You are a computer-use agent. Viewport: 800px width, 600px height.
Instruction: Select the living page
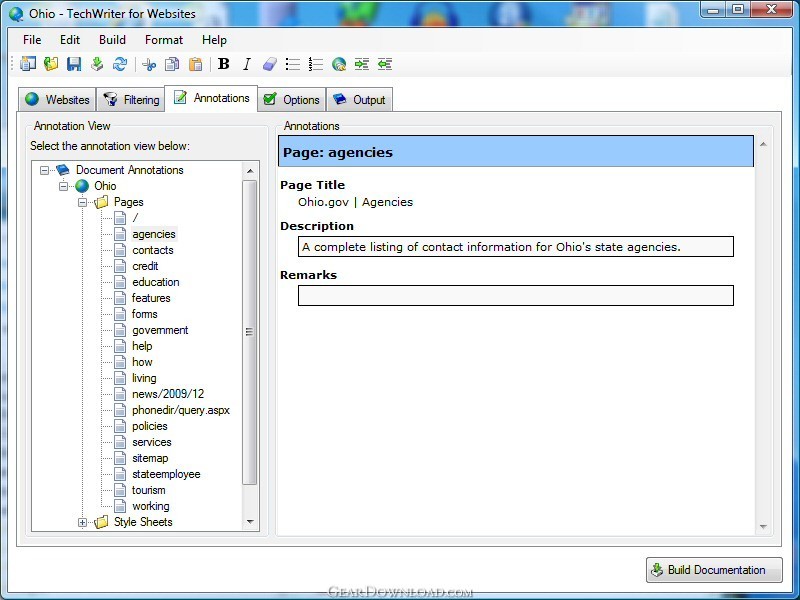[144, 378]
